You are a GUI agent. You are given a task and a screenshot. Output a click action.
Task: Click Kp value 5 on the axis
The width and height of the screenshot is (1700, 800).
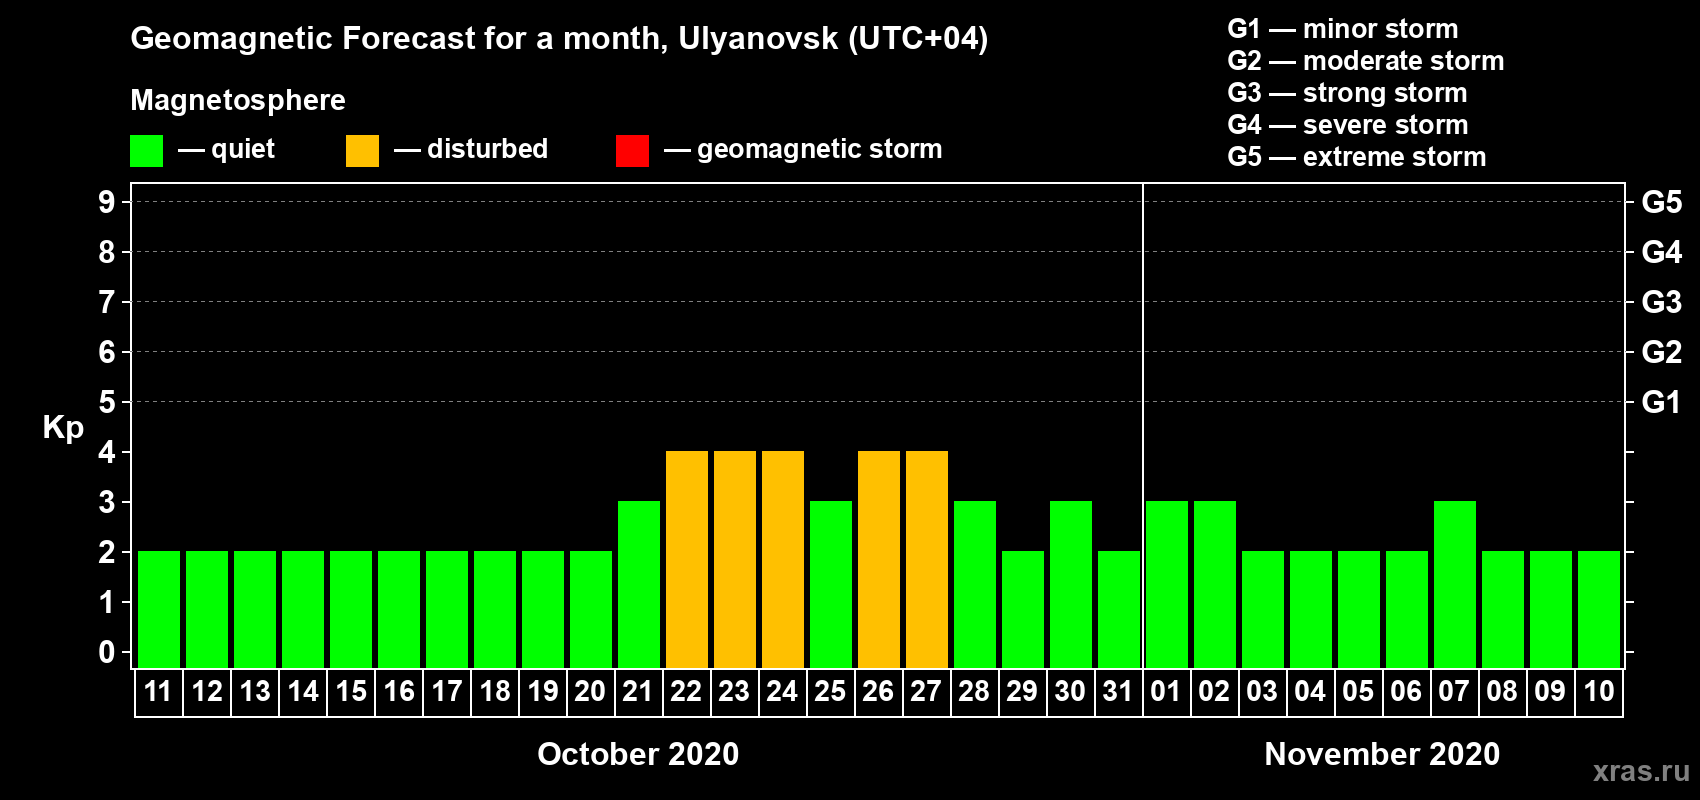(107, 402)
